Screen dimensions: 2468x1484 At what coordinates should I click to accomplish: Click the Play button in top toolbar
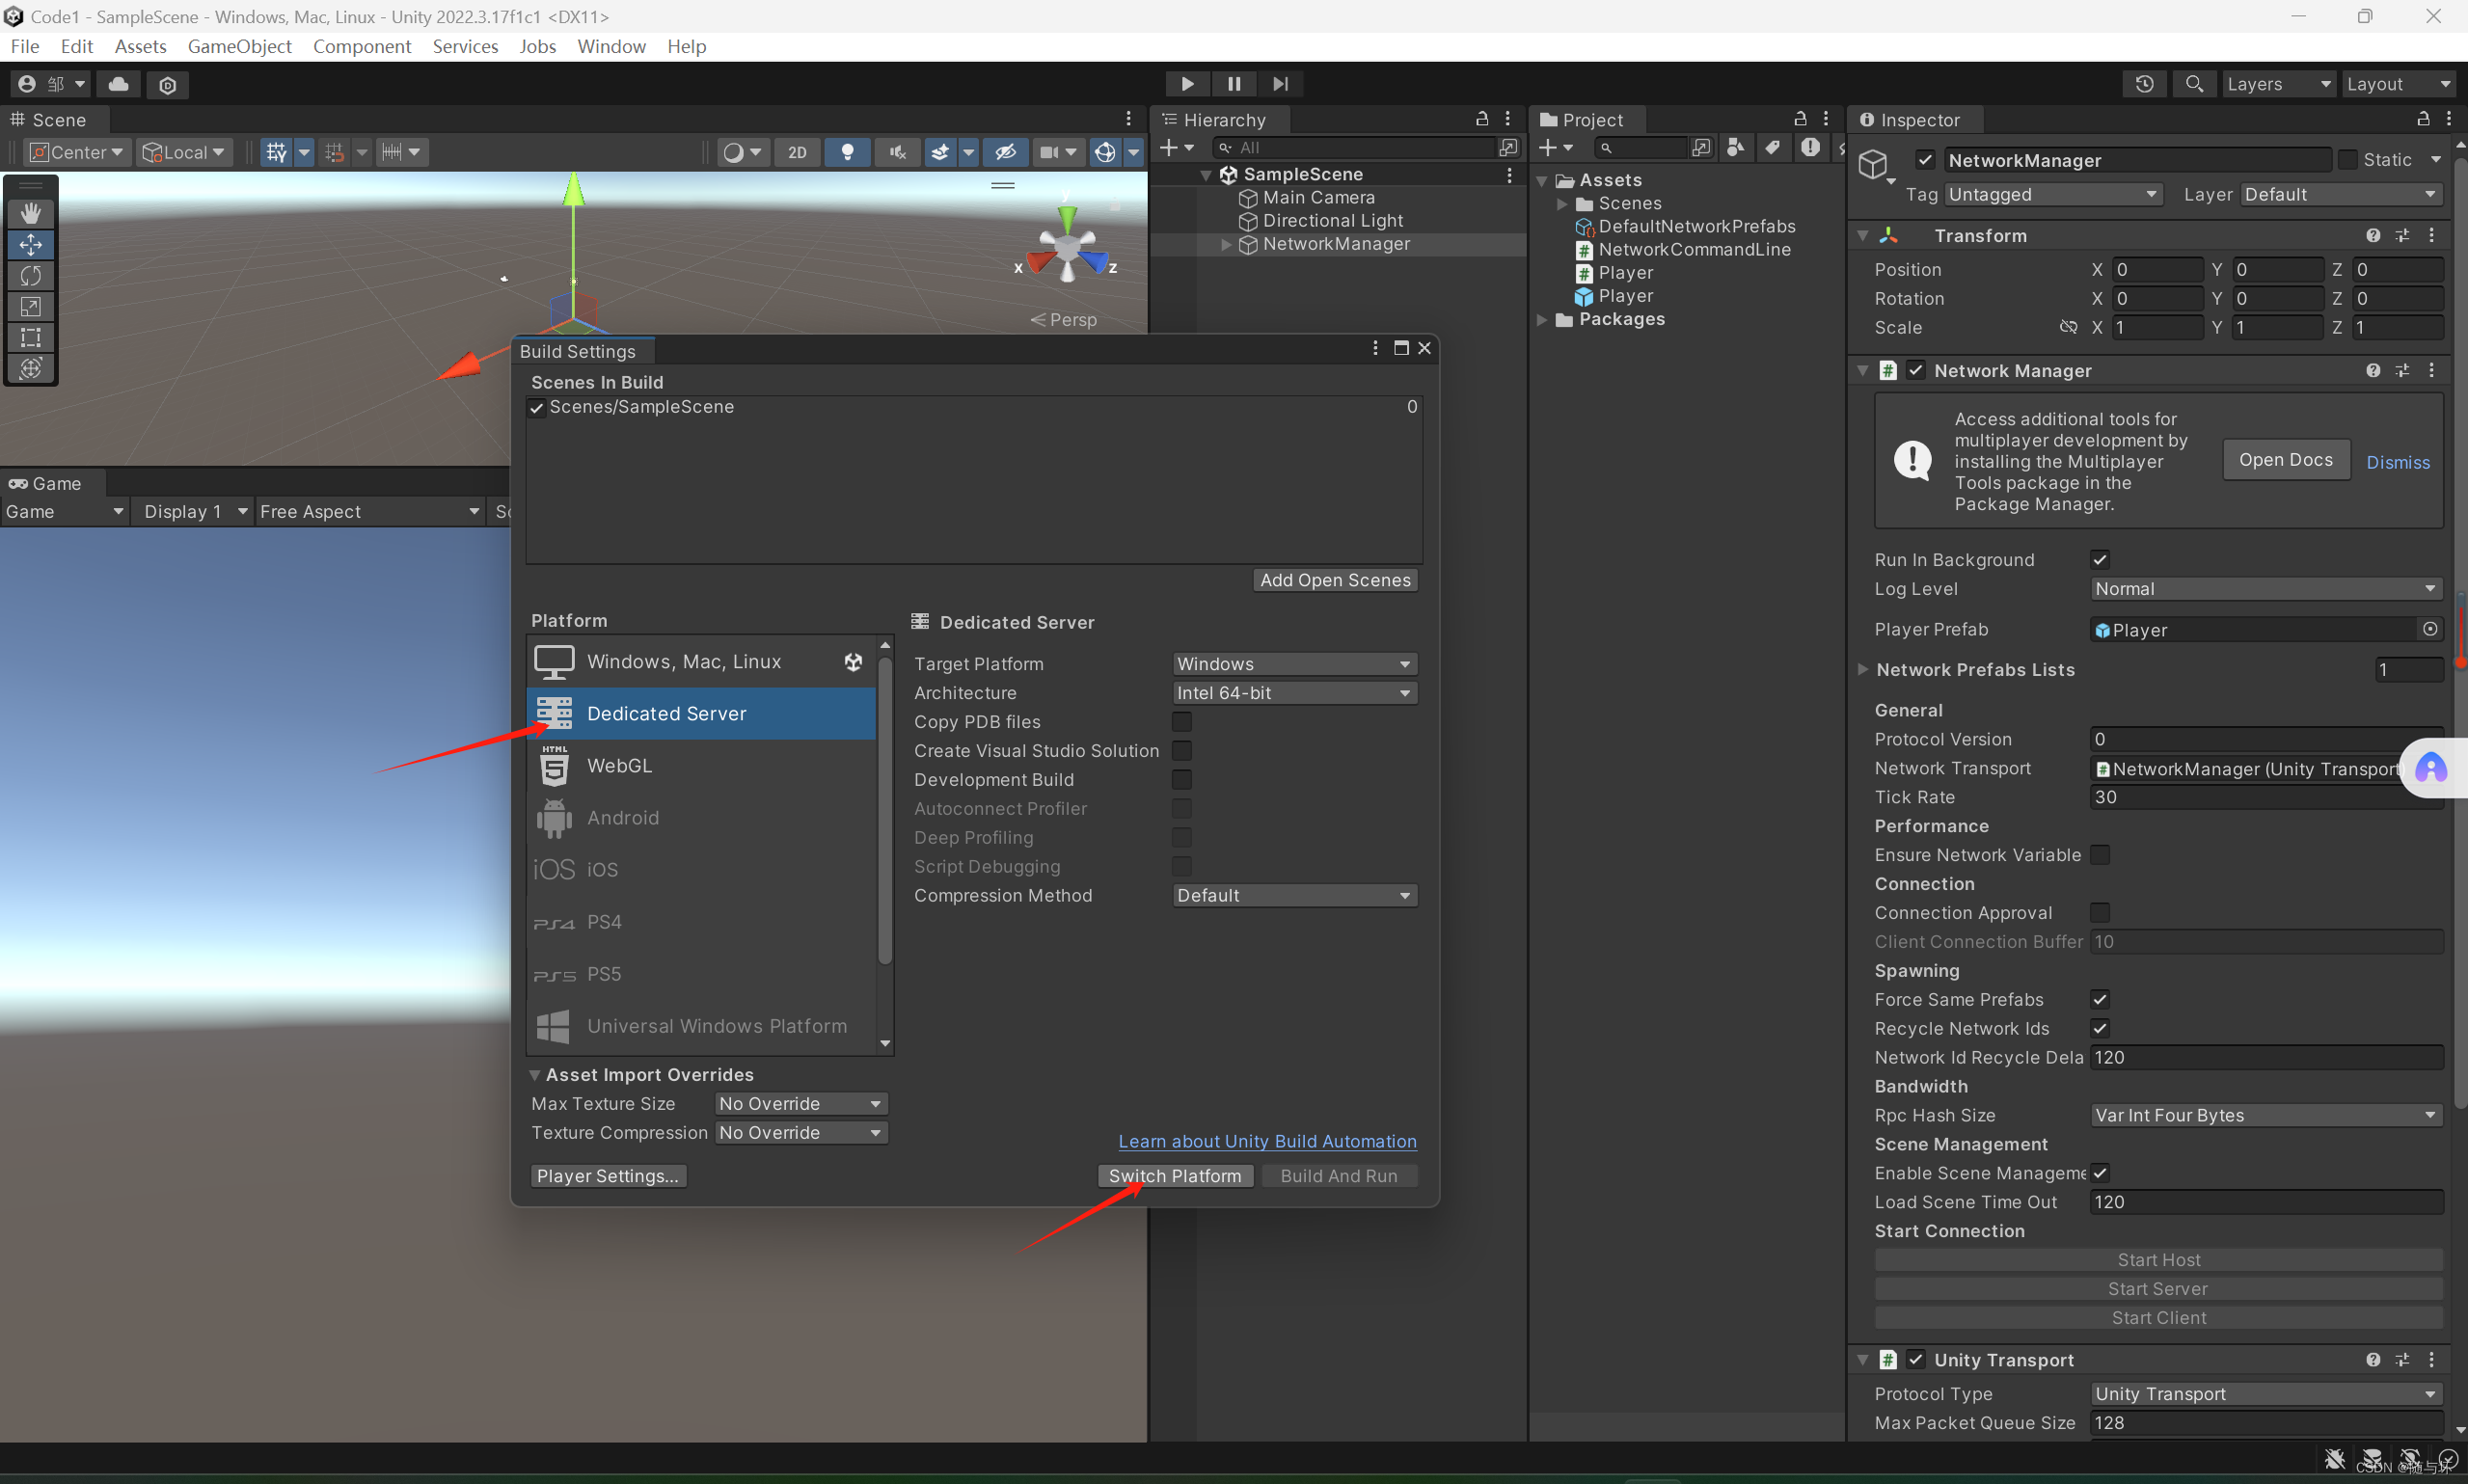pos(1187,84)
